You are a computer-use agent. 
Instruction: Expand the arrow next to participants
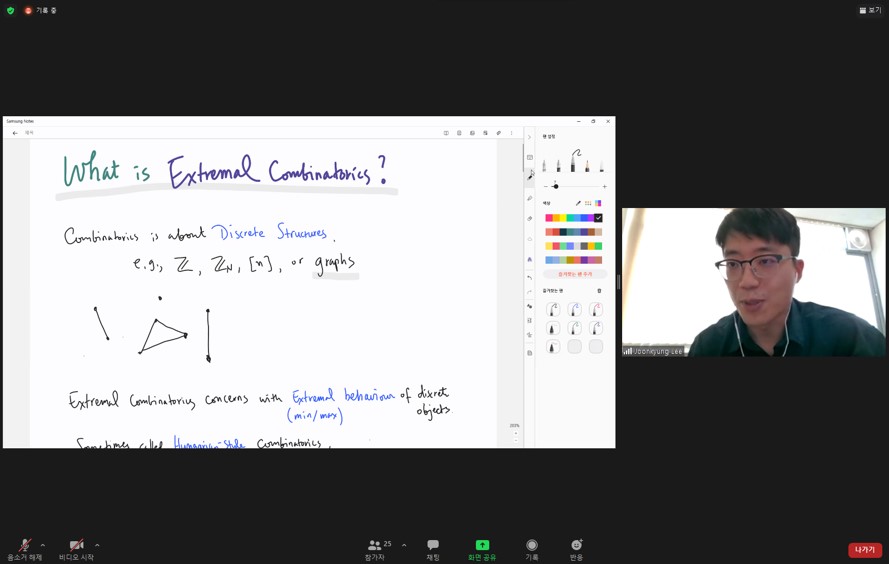click(x=404, y=545)
